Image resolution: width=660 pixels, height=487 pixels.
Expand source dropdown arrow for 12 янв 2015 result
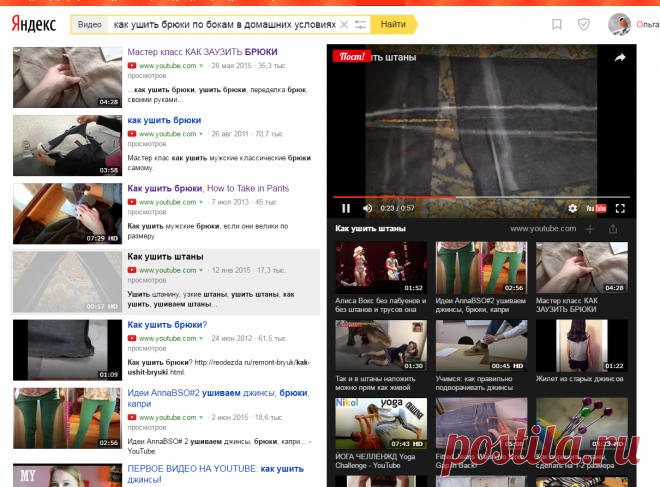[x=201, y=270]
